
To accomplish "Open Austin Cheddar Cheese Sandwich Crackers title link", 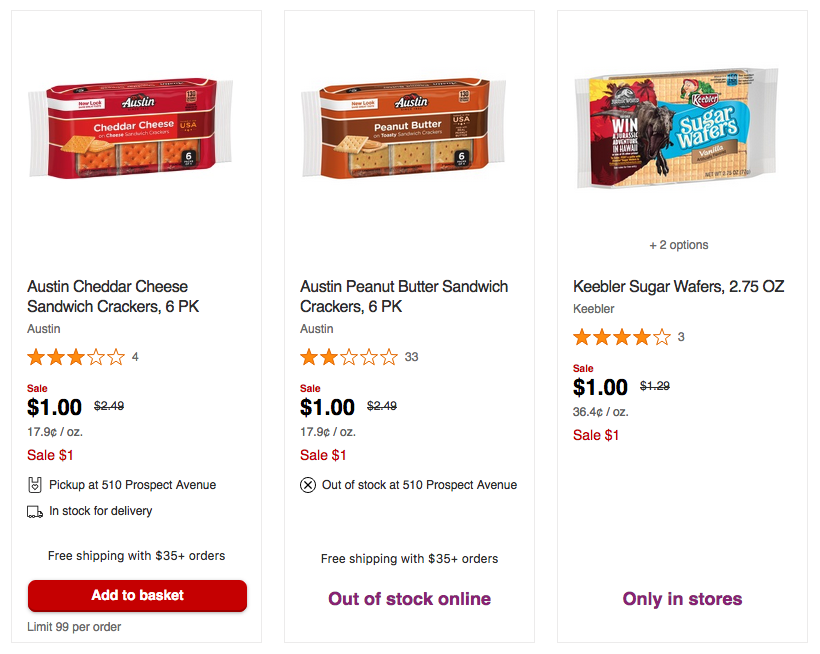I will pyautogui.click(x=113, y=296).
